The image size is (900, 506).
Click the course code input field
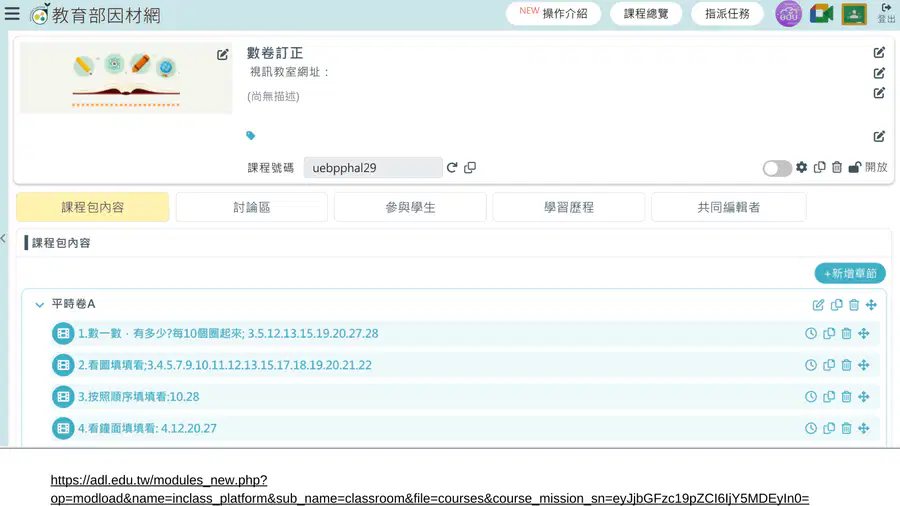(x=373, y=168)
